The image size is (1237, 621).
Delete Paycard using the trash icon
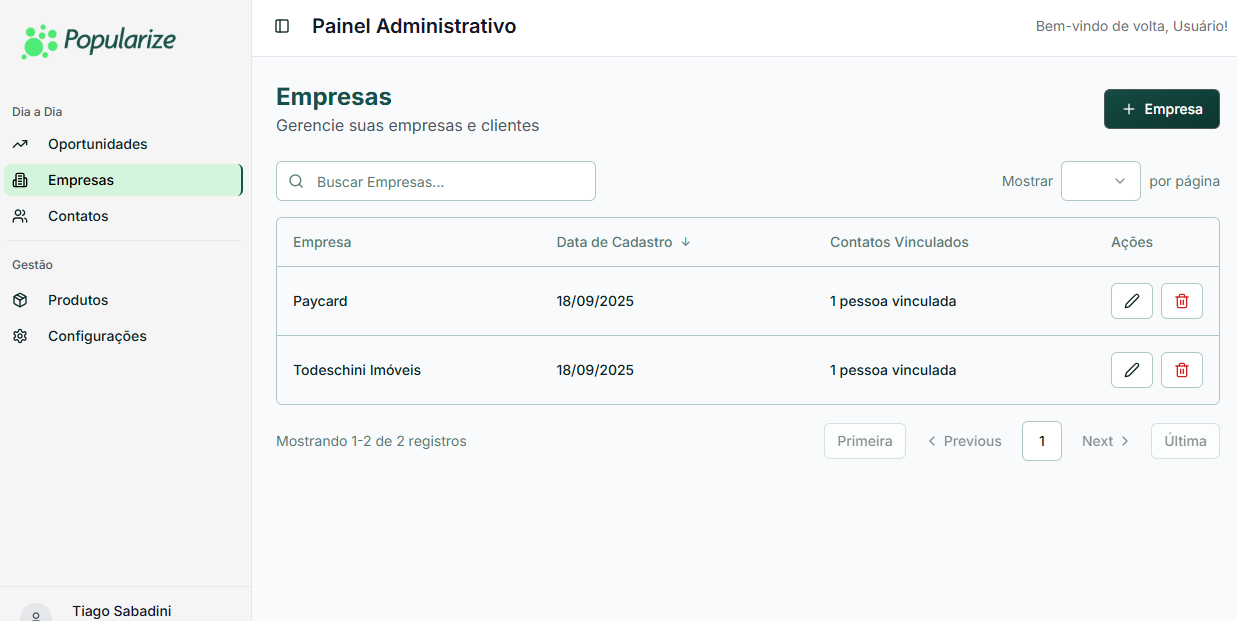click(1182, 301)
